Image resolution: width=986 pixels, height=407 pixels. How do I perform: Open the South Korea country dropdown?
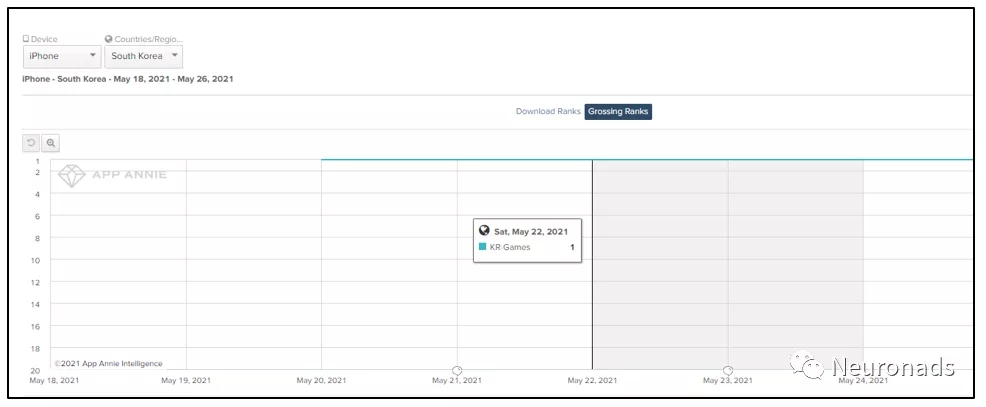[144, 56]
